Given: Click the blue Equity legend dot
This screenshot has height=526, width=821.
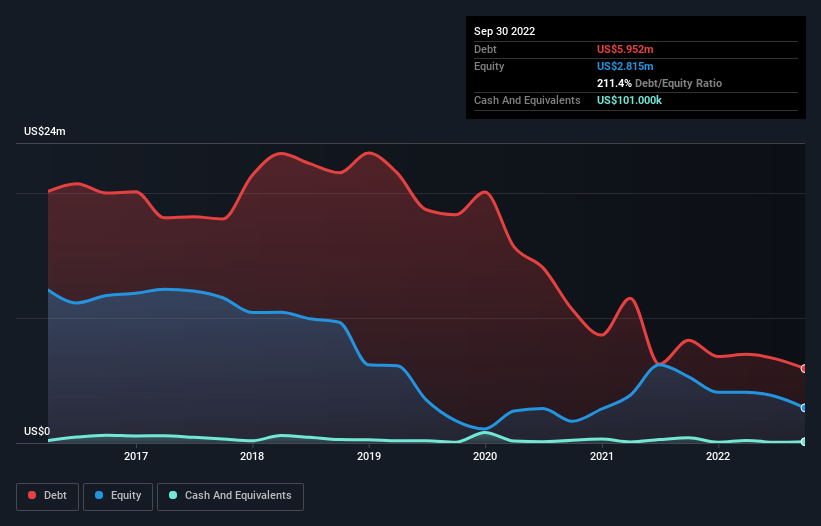Looking at the screenshot, I should click(x=98, y=495).
